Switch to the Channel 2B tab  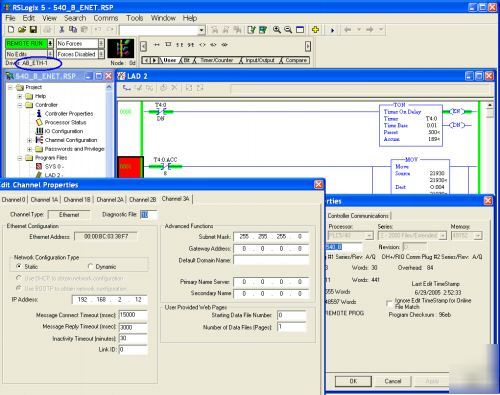coord(143,200)
